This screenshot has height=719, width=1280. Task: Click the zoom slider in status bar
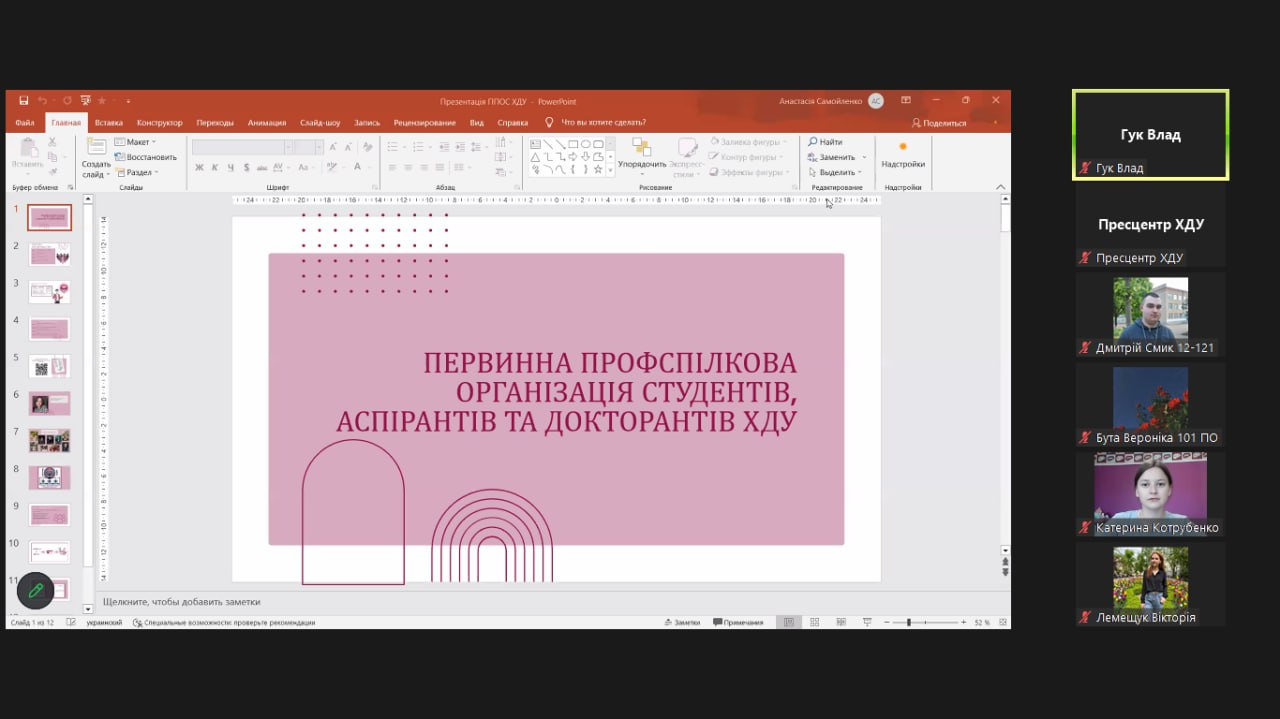tap(925, 622)
